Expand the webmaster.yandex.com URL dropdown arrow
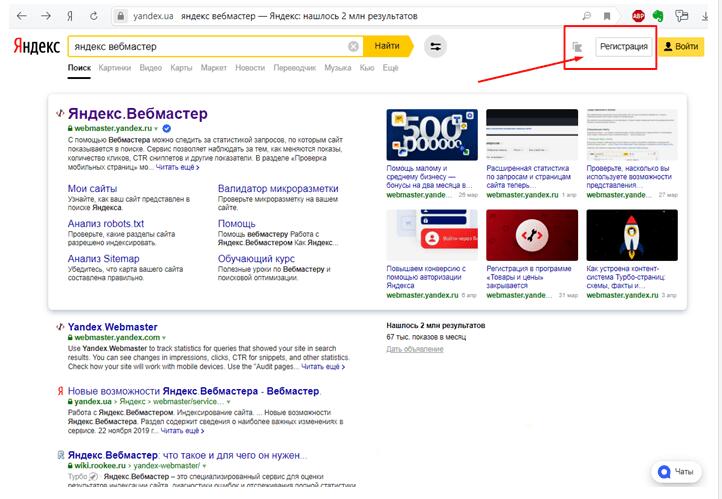 point(163,338)
